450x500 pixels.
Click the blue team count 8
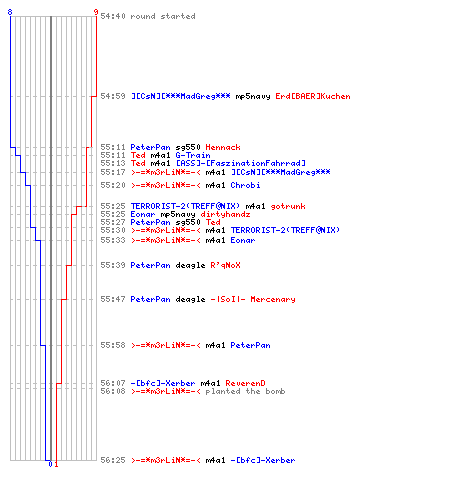[x=10, y=12]
